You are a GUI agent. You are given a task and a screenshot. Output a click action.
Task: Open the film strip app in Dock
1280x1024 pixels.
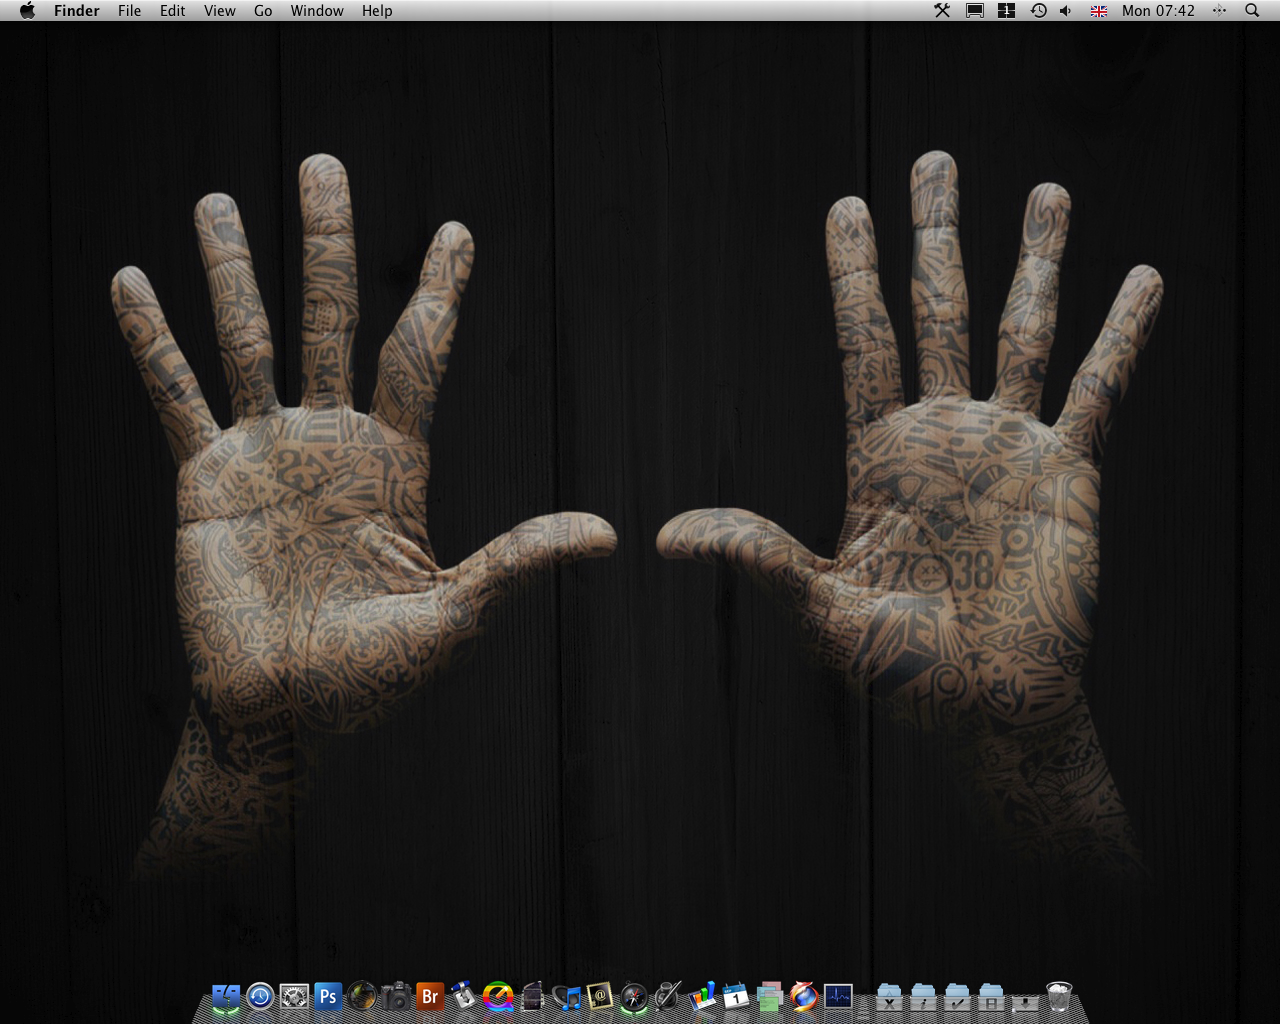[x=532, y=996]
